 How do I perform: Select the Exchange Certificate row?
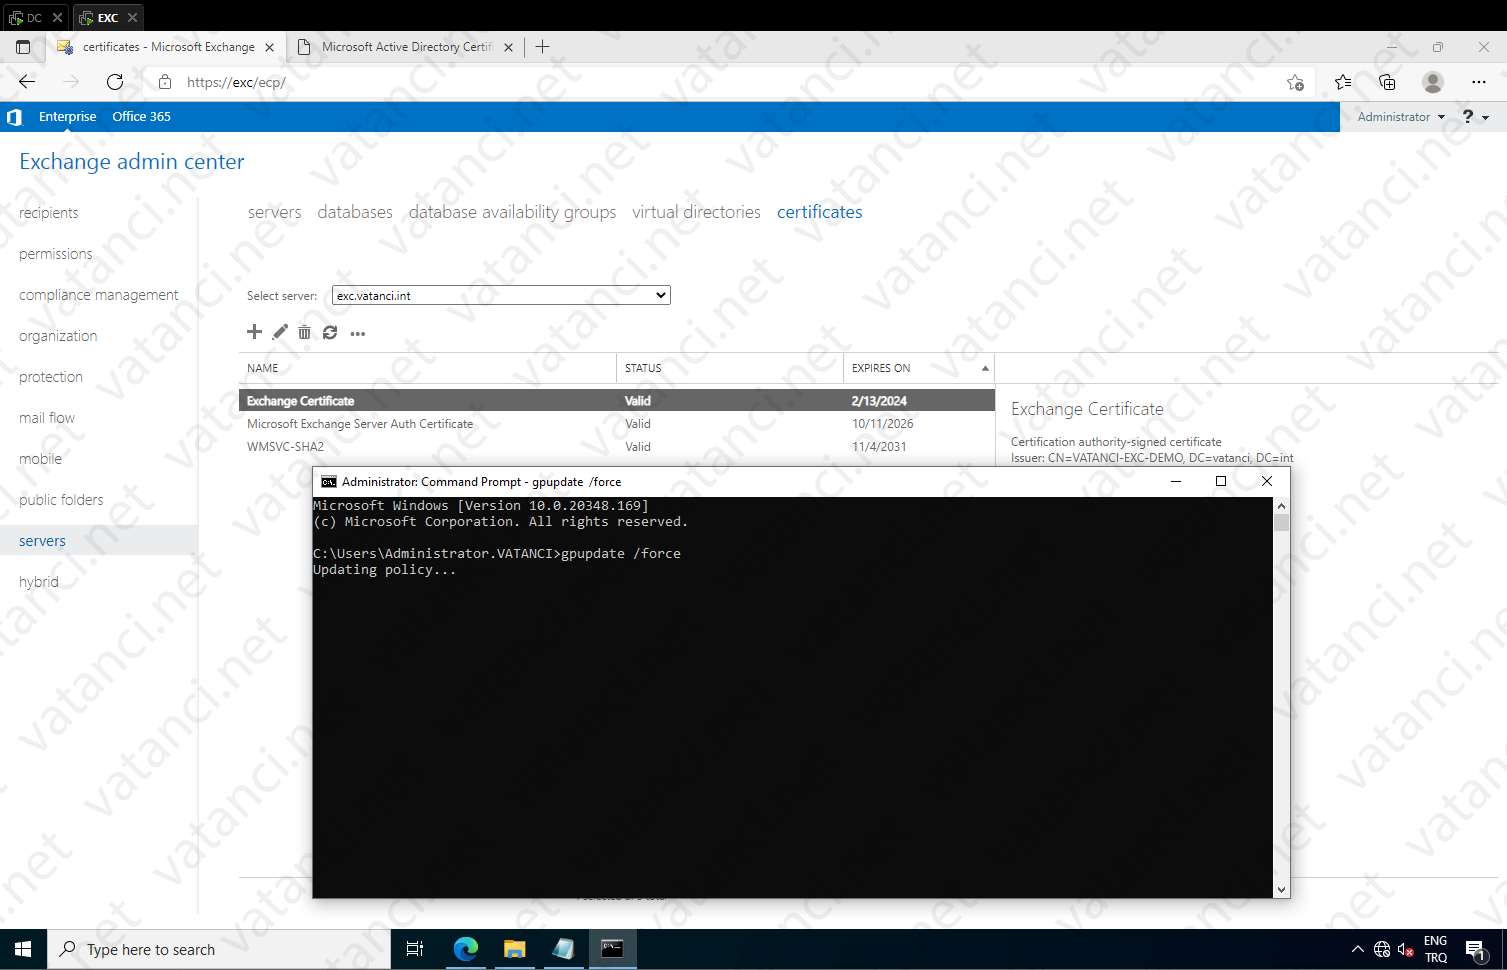click(x=617, y=401)
